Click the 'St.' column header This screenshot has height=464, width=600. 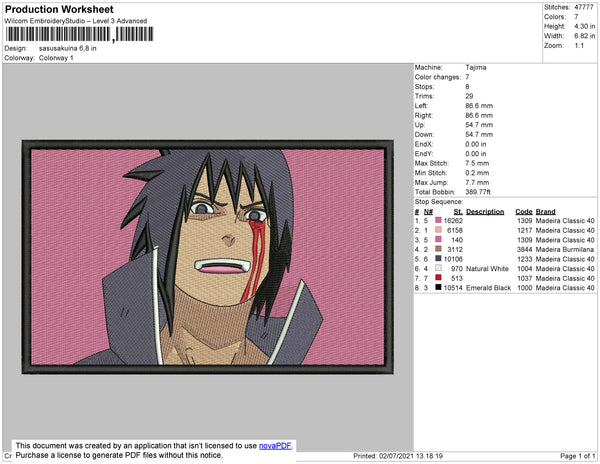coord(458,212)
